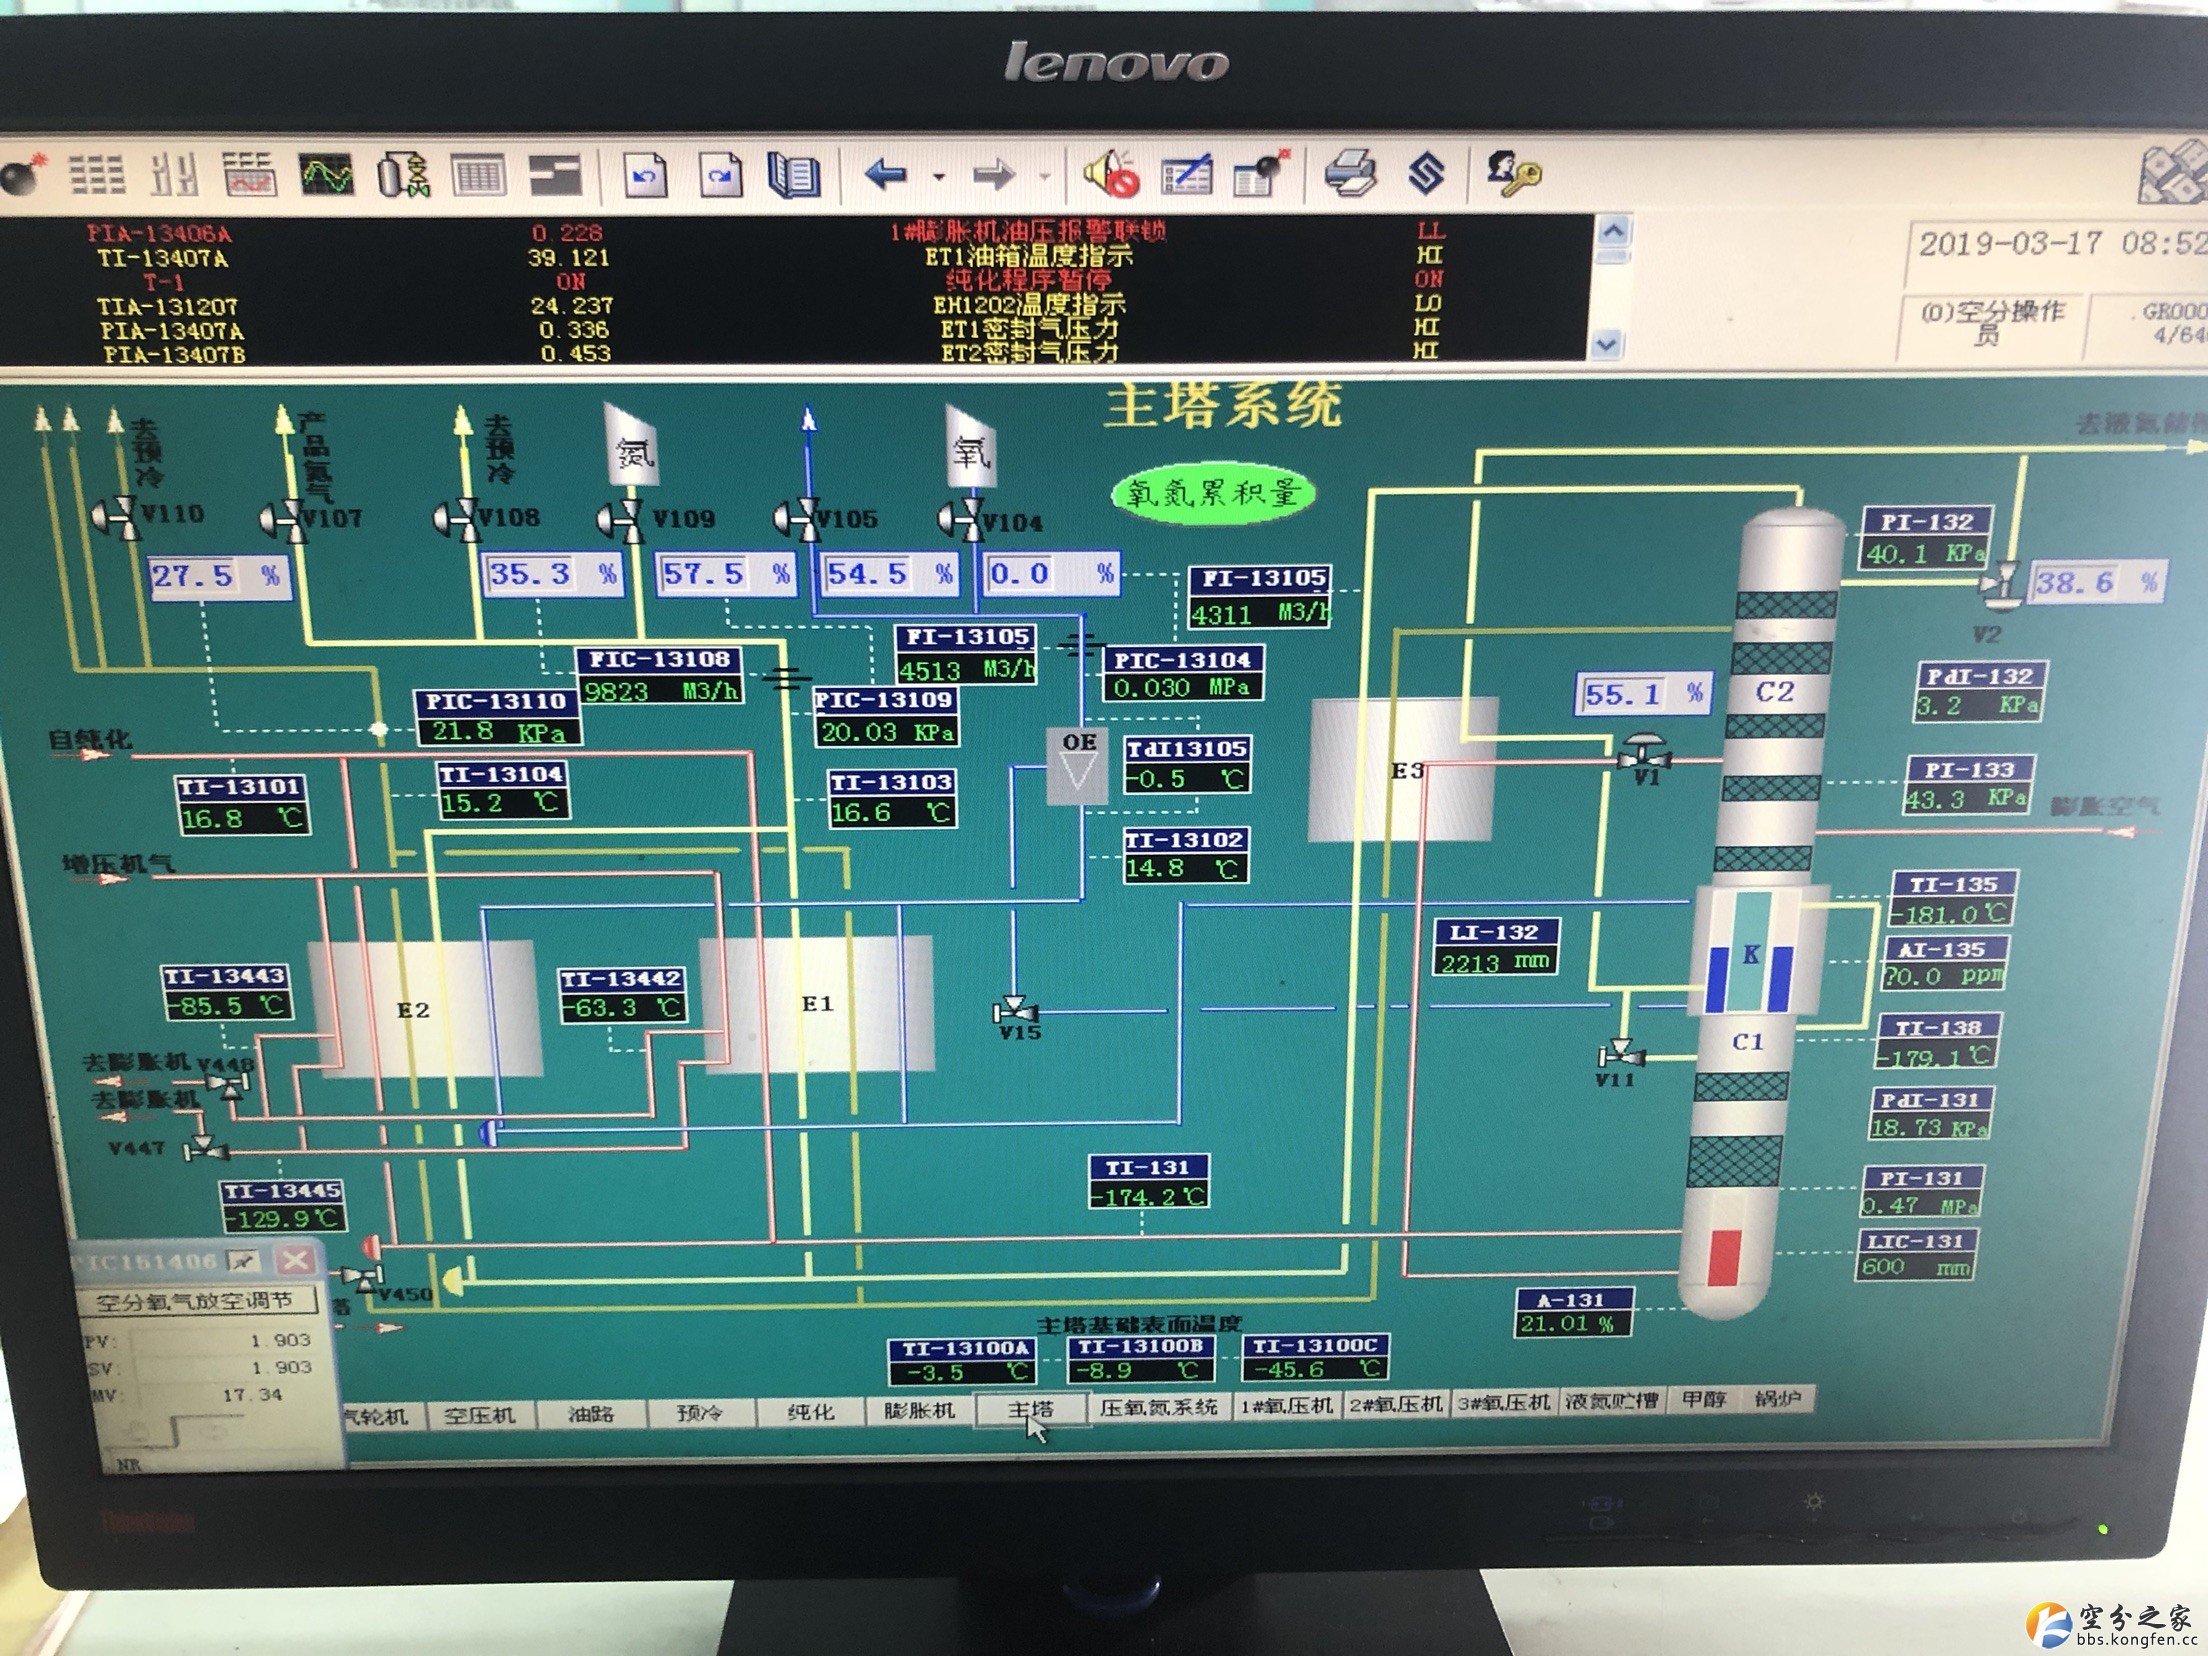Go to next page document icon
This screenshot has height=1656, width=2208.
click(x=720, y=176)
